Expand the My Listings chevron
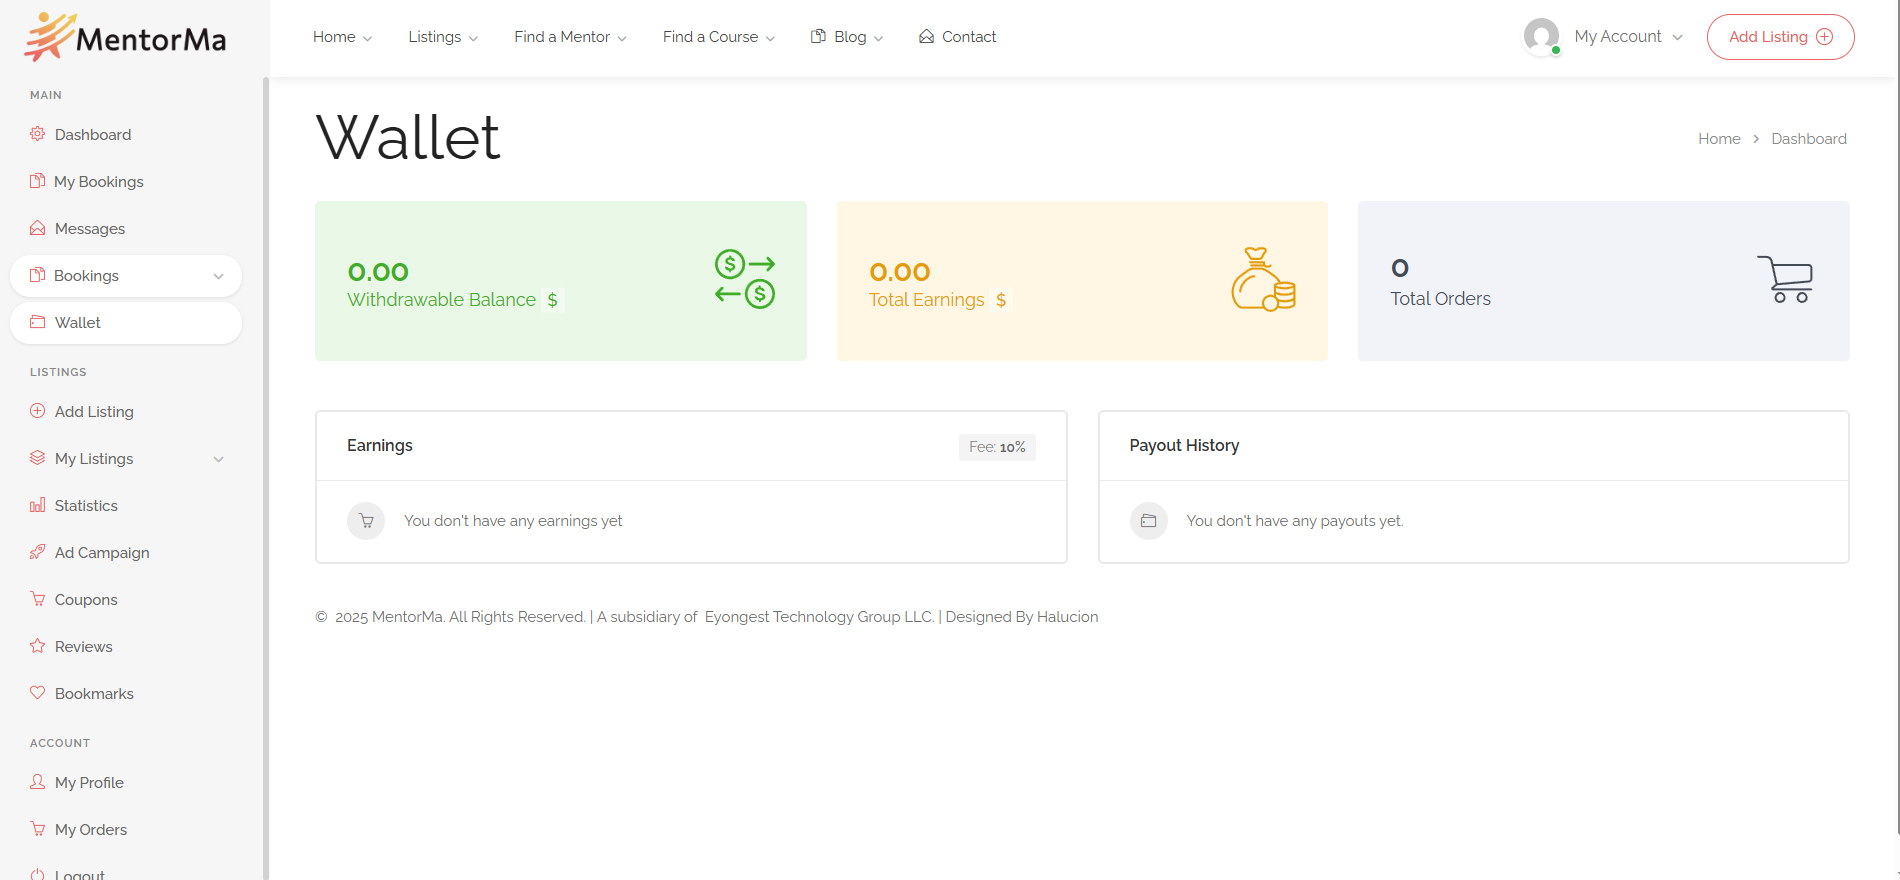Screen dimensions: 1900x880 click(x=218, y=459)
